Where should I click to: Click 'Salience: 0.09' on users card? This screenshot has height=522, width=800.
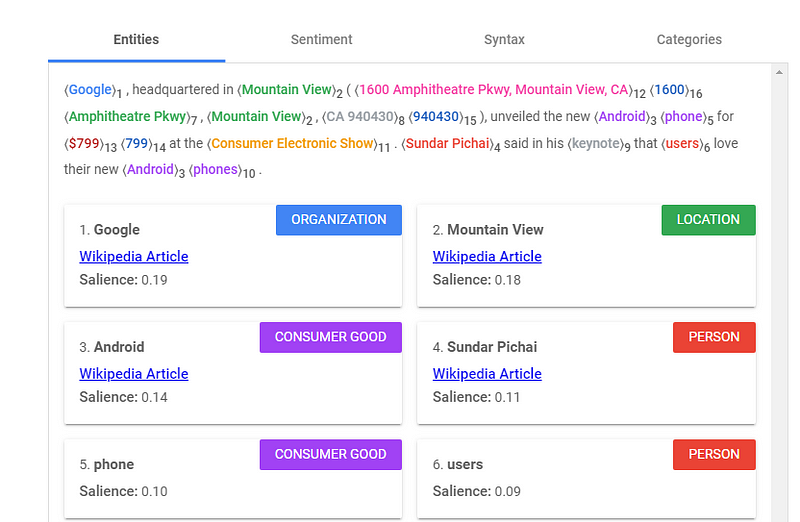point(477,491)
